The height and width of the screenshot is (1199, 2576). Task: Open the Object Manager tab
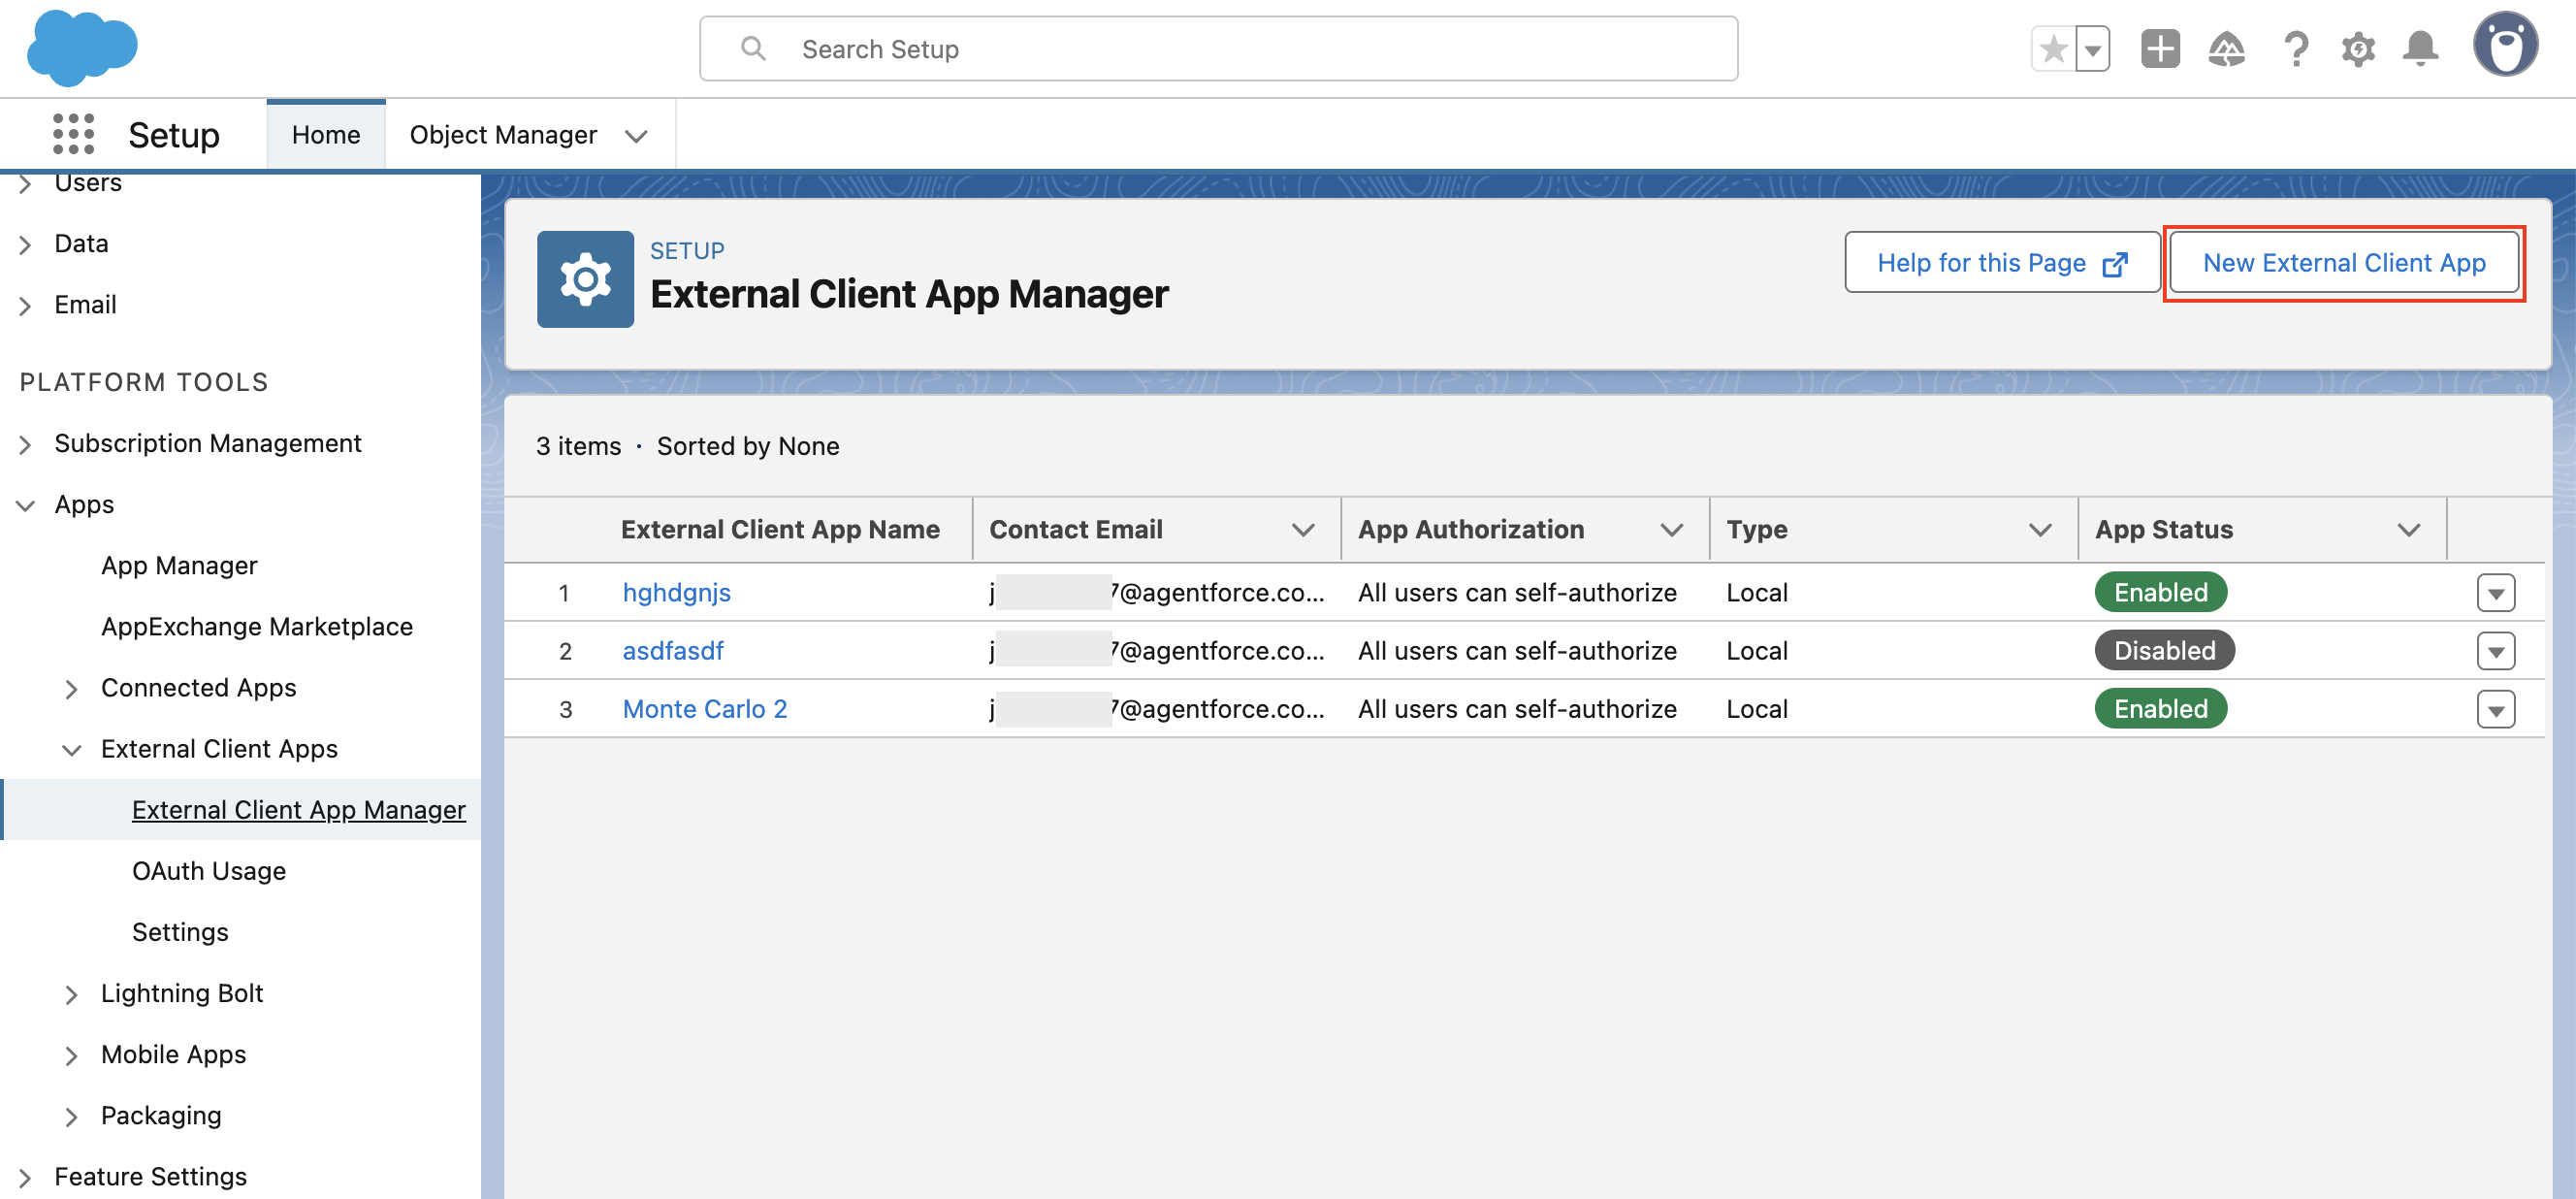(503, 134)
